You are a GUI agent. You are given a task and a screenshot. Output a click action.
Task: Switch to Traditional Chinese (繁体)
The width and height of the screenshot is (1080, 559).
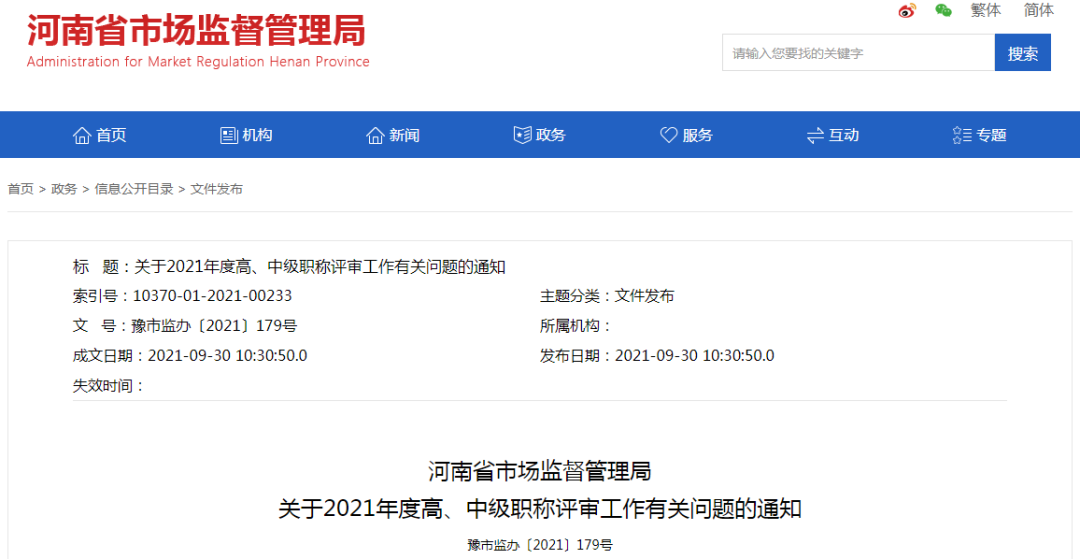coord(986,10)
